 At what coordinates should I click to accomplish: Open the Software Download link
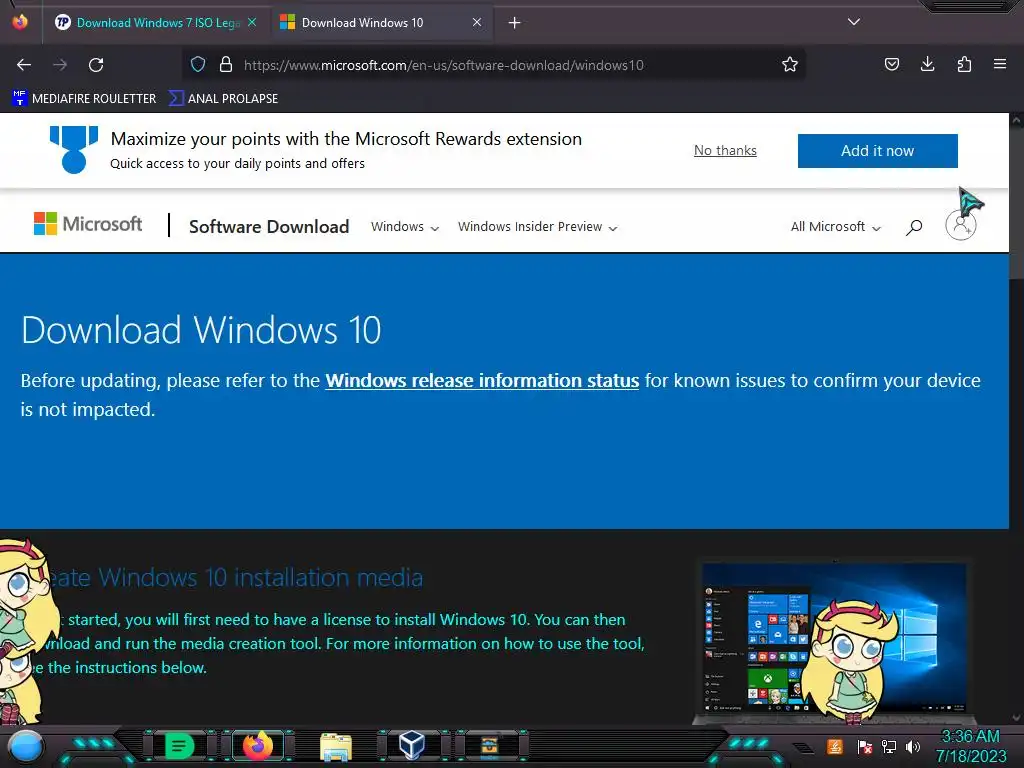269,227
